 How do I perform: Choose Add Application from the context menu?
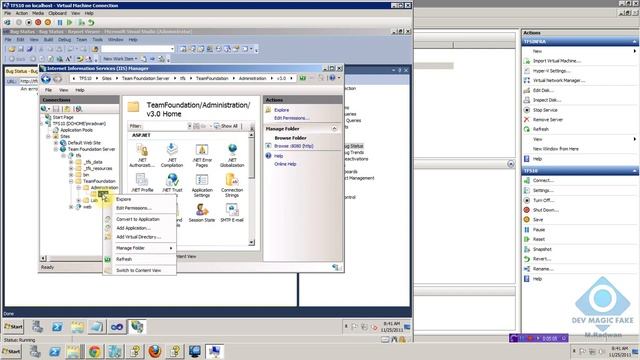pos(140,228)
